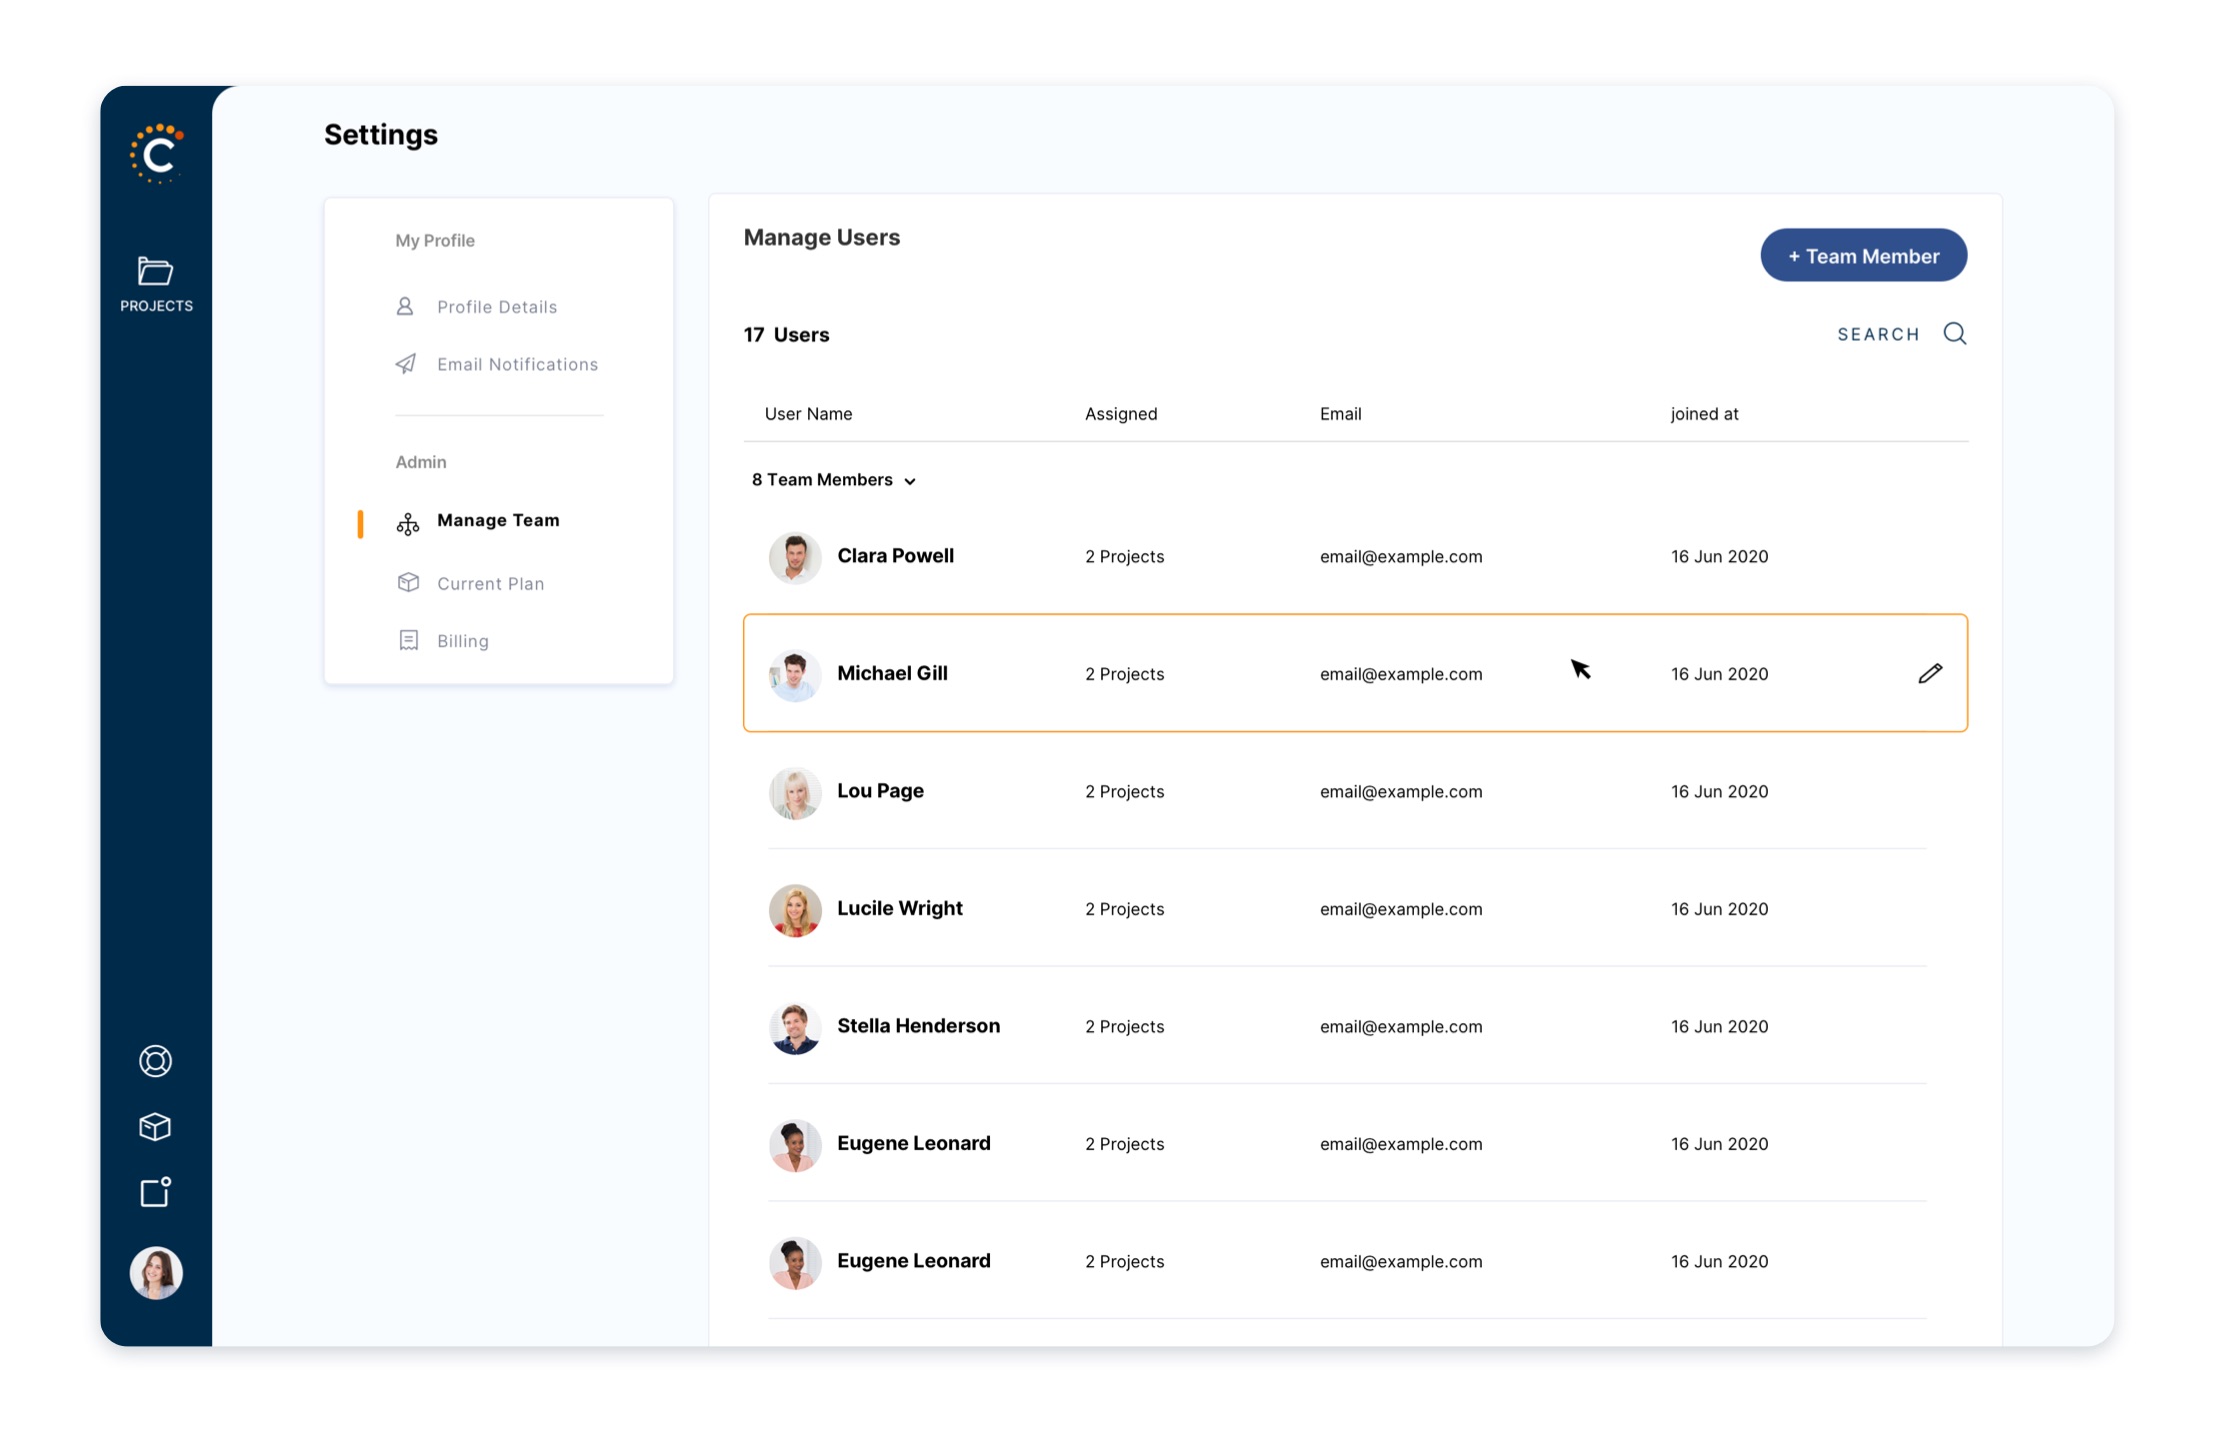
Task: Click Clara Powell's email address
Action: pos(1401,556)
